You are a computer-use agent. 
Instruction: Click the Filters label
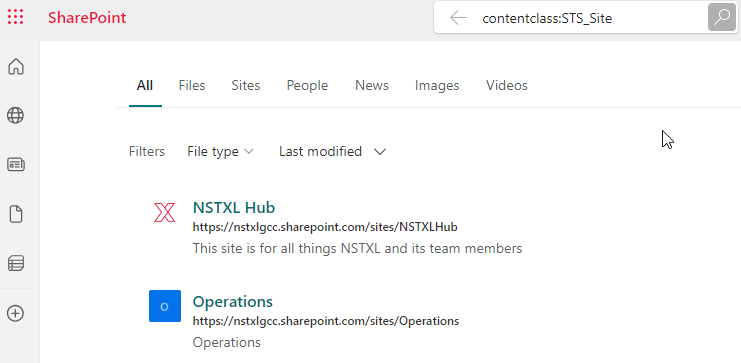(147, 152)
